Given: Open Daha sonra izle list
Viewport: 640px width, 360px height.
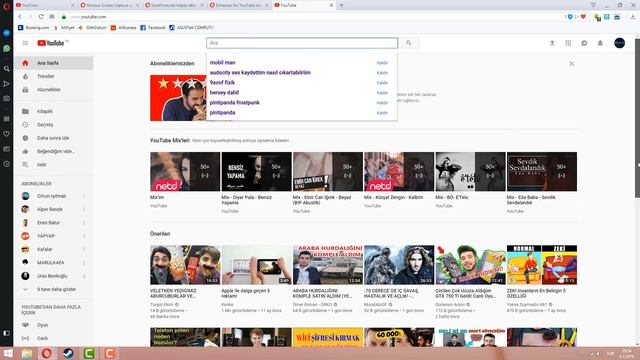Looking at the screenshot, I should 53,138.
